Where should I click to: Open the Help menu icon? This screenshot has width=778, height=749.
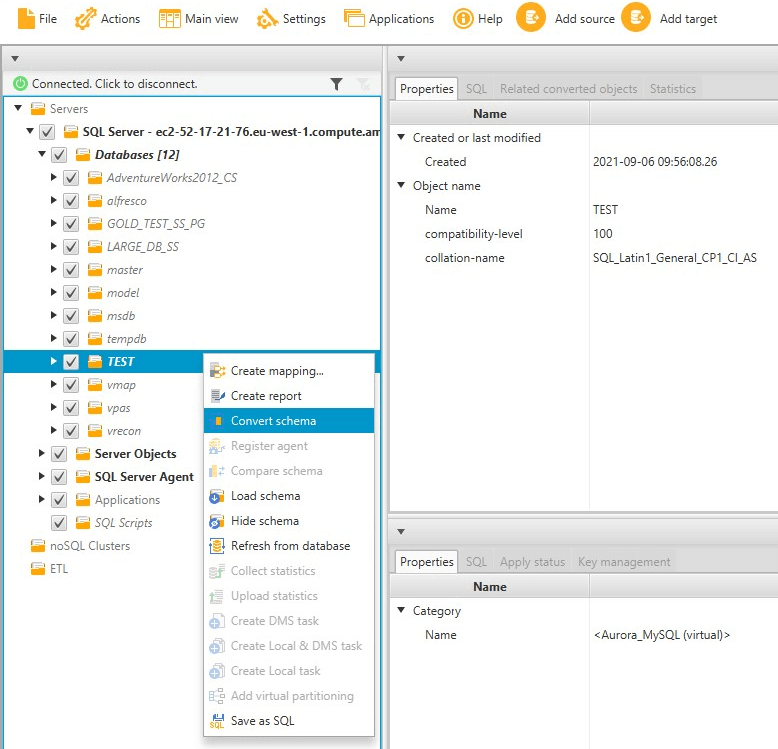[463, 18]
